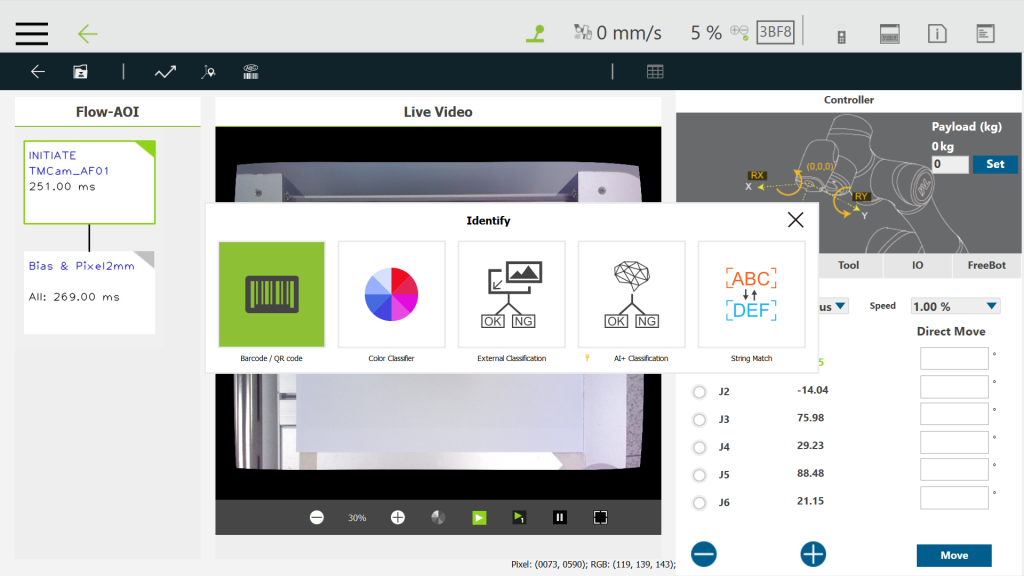Select the J2 joint radio button

(699, 391)
